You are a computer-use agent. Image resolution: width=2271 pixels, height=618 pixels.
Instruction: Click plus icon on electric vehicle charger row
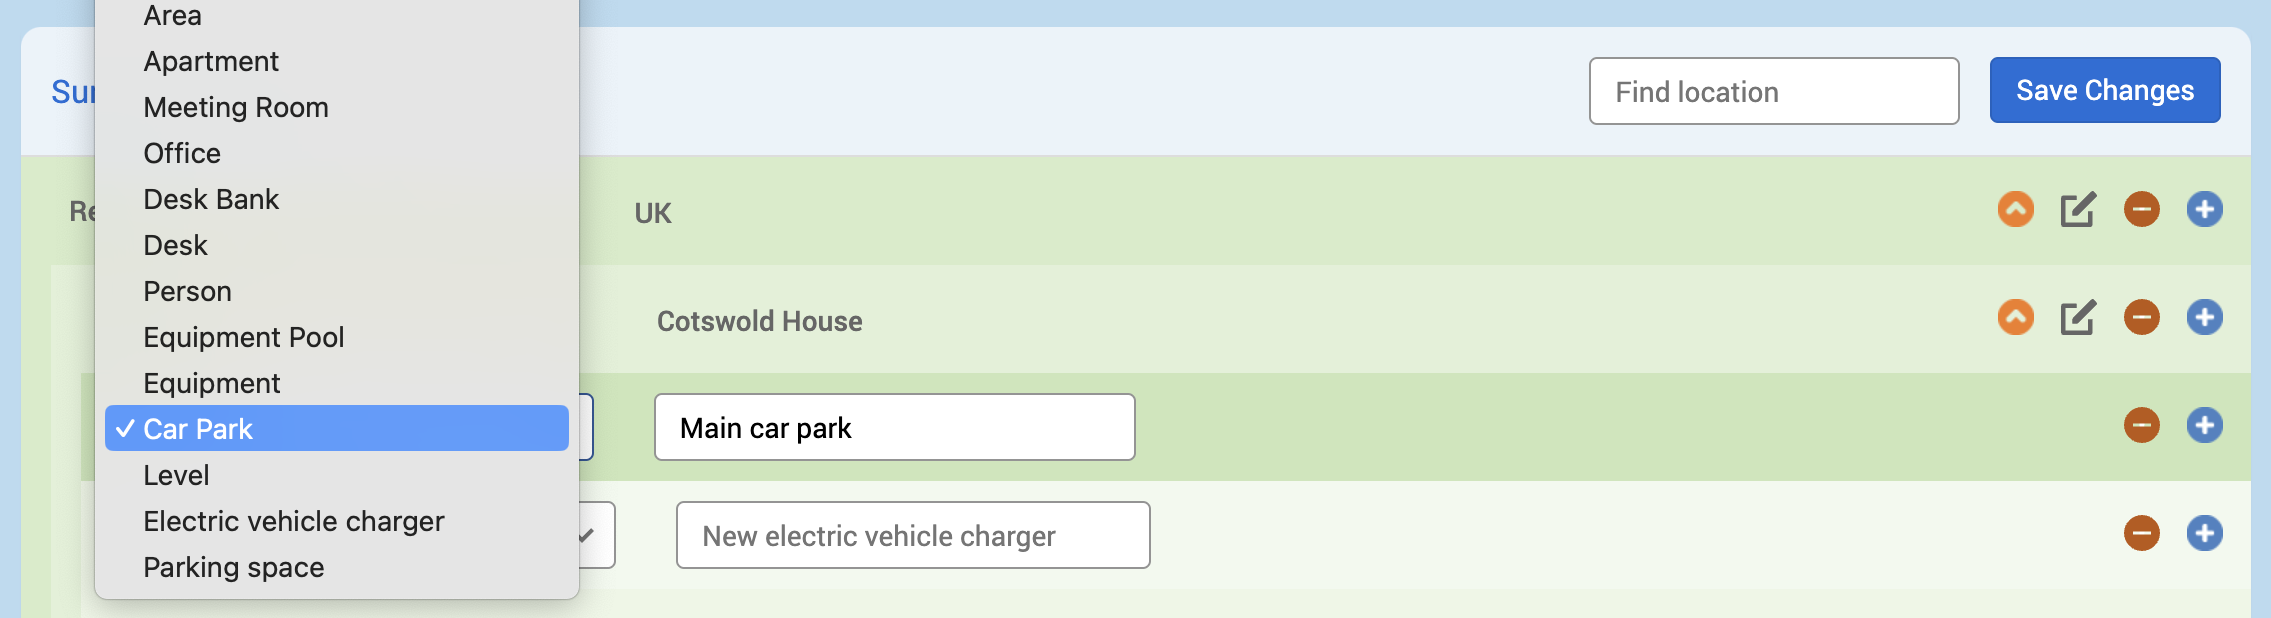[x=2204, y=534]
